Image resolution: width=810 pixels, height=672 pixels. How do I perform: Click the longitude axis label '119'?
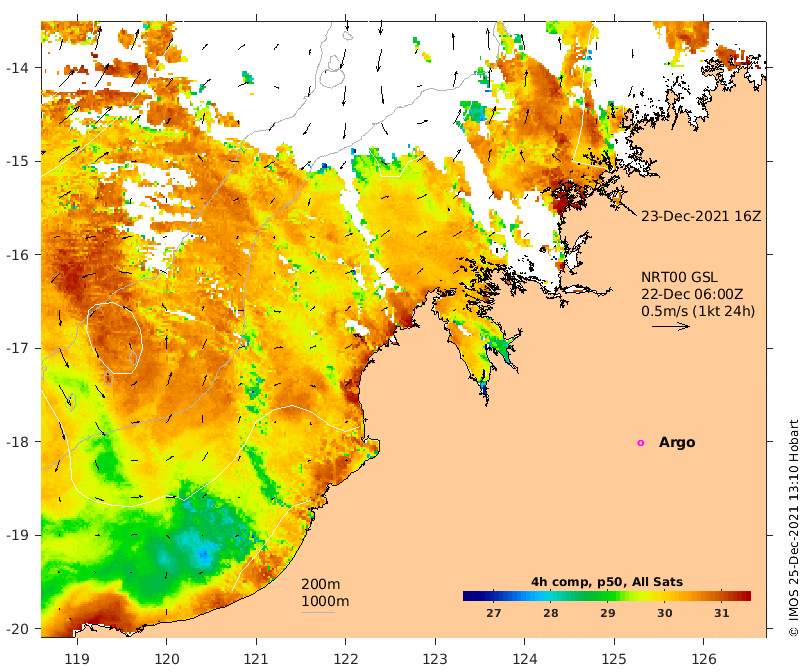[77, 659]
